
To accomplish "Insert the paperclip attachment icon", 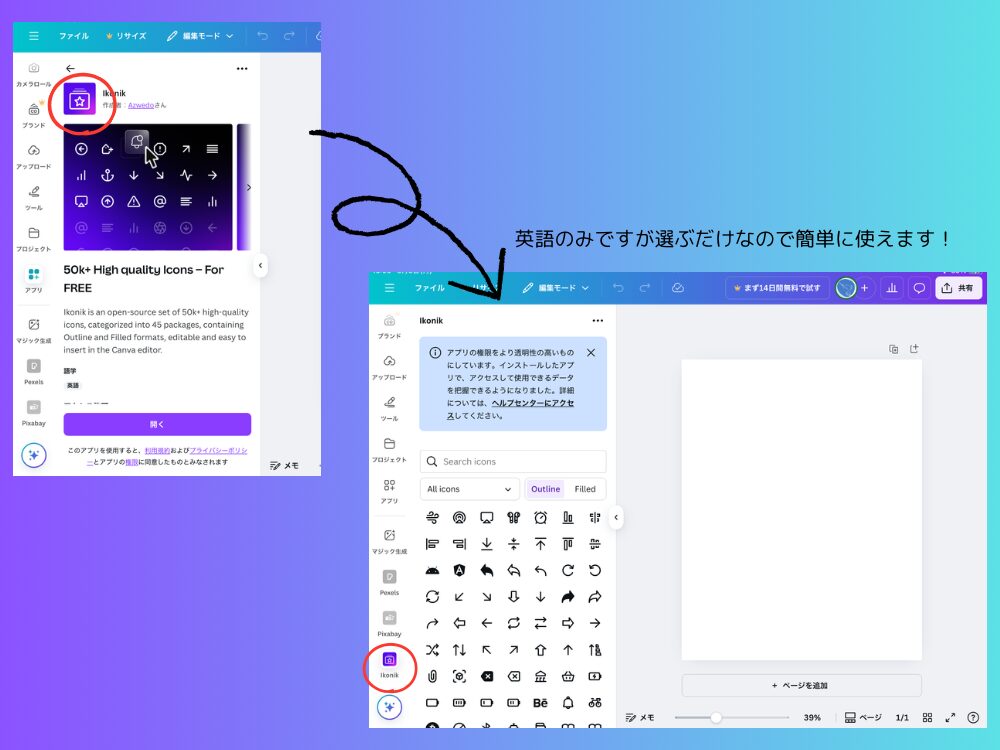I will 432,676.
